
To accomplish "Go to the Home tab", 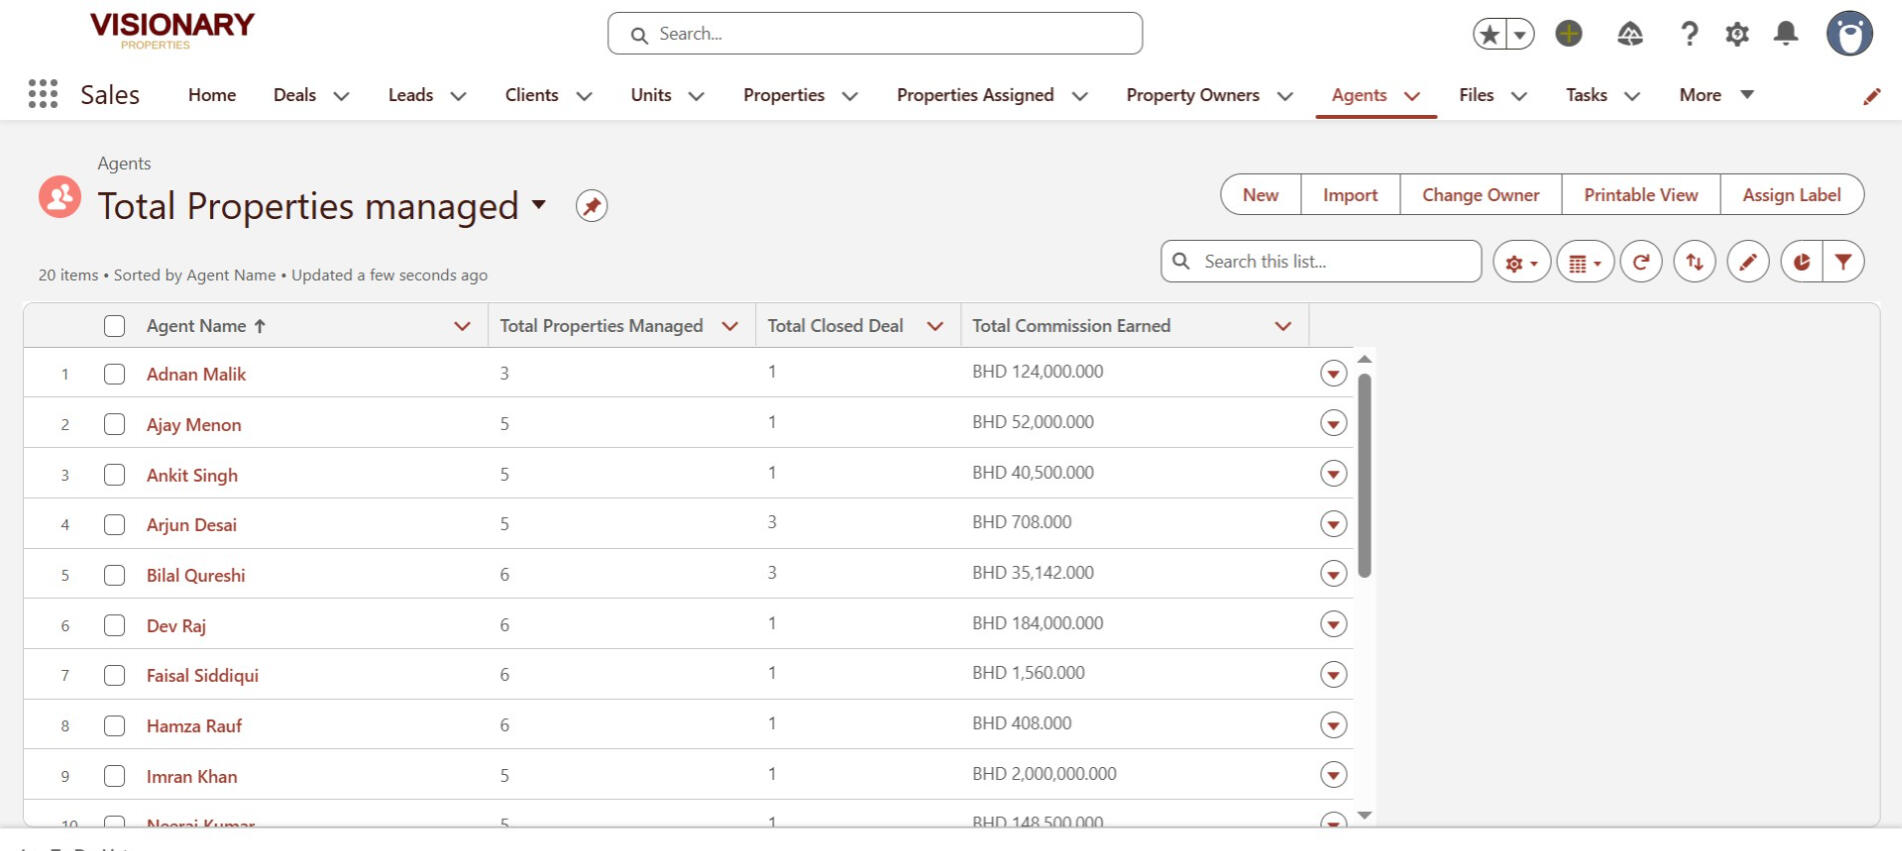I will [x=212, y=95].
